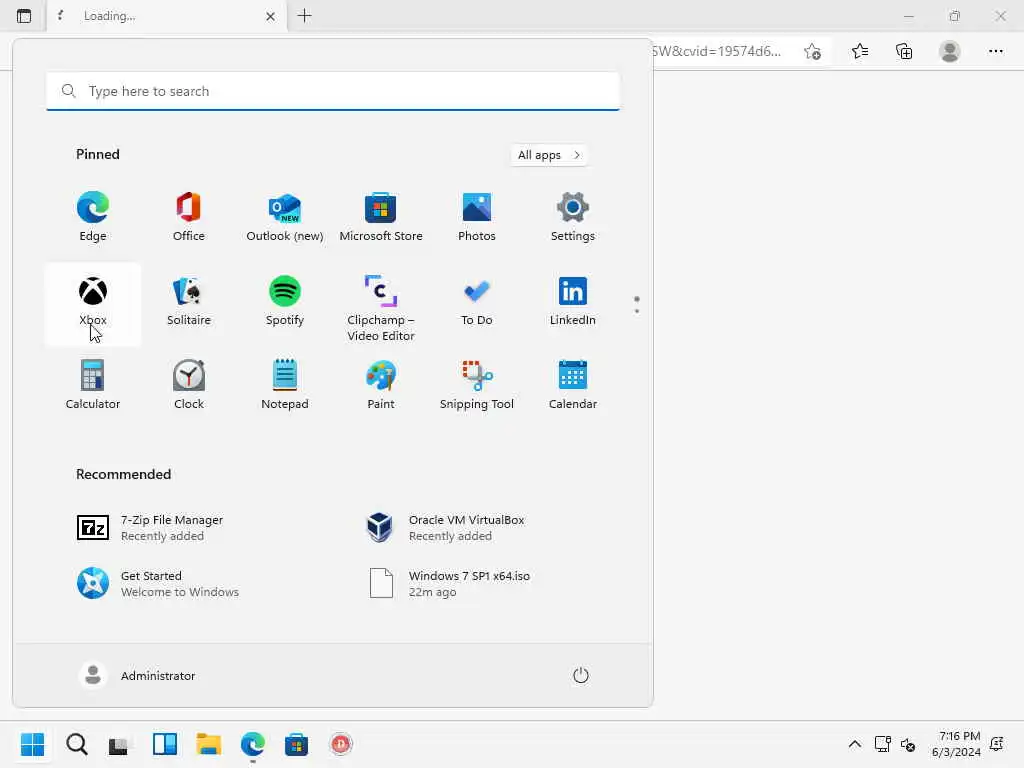The width and height of the screenshot is (1024, 768).
Task: Add this page to favorites
Action: point(812,51)
